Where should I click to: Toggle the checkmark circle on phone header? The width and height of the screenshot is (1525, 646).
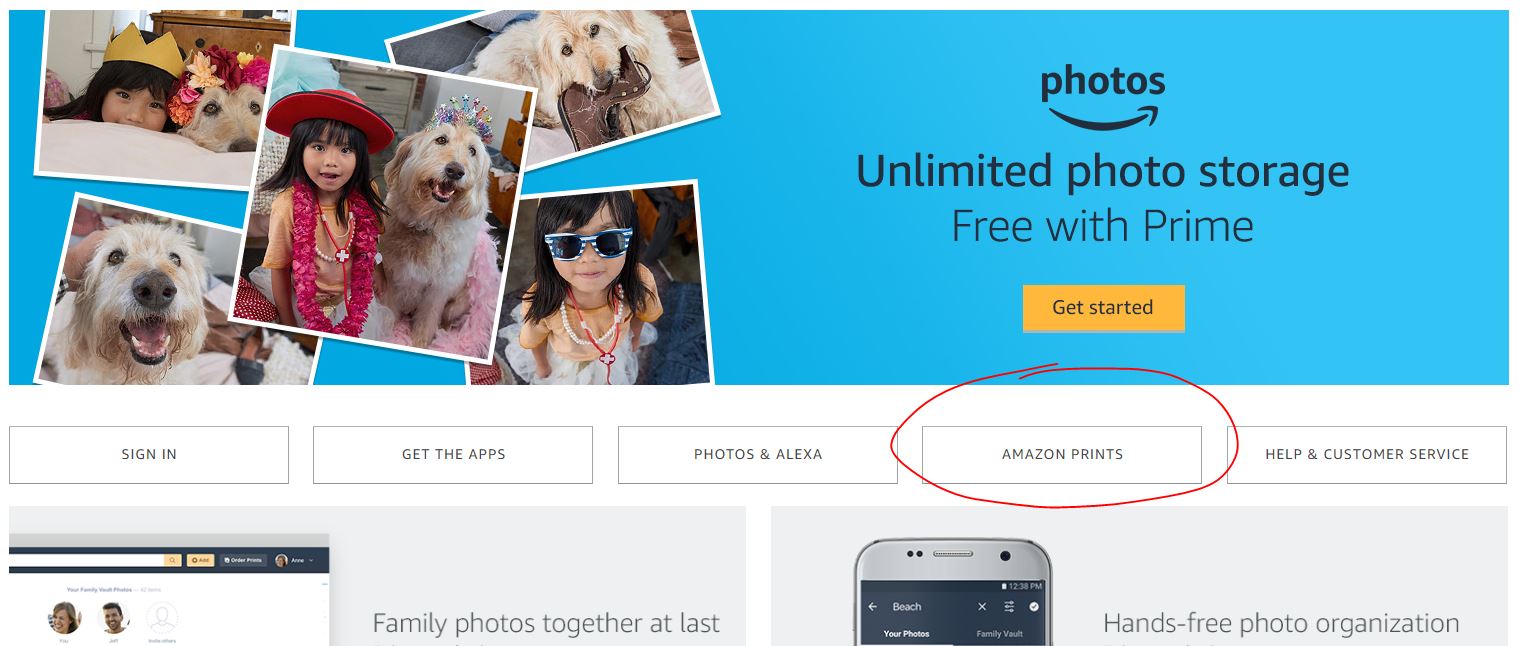(x=1034, y=607)
